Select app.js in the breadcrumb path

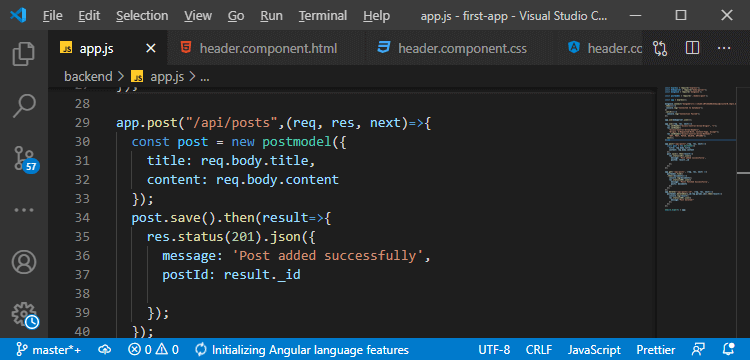point(167,76)
